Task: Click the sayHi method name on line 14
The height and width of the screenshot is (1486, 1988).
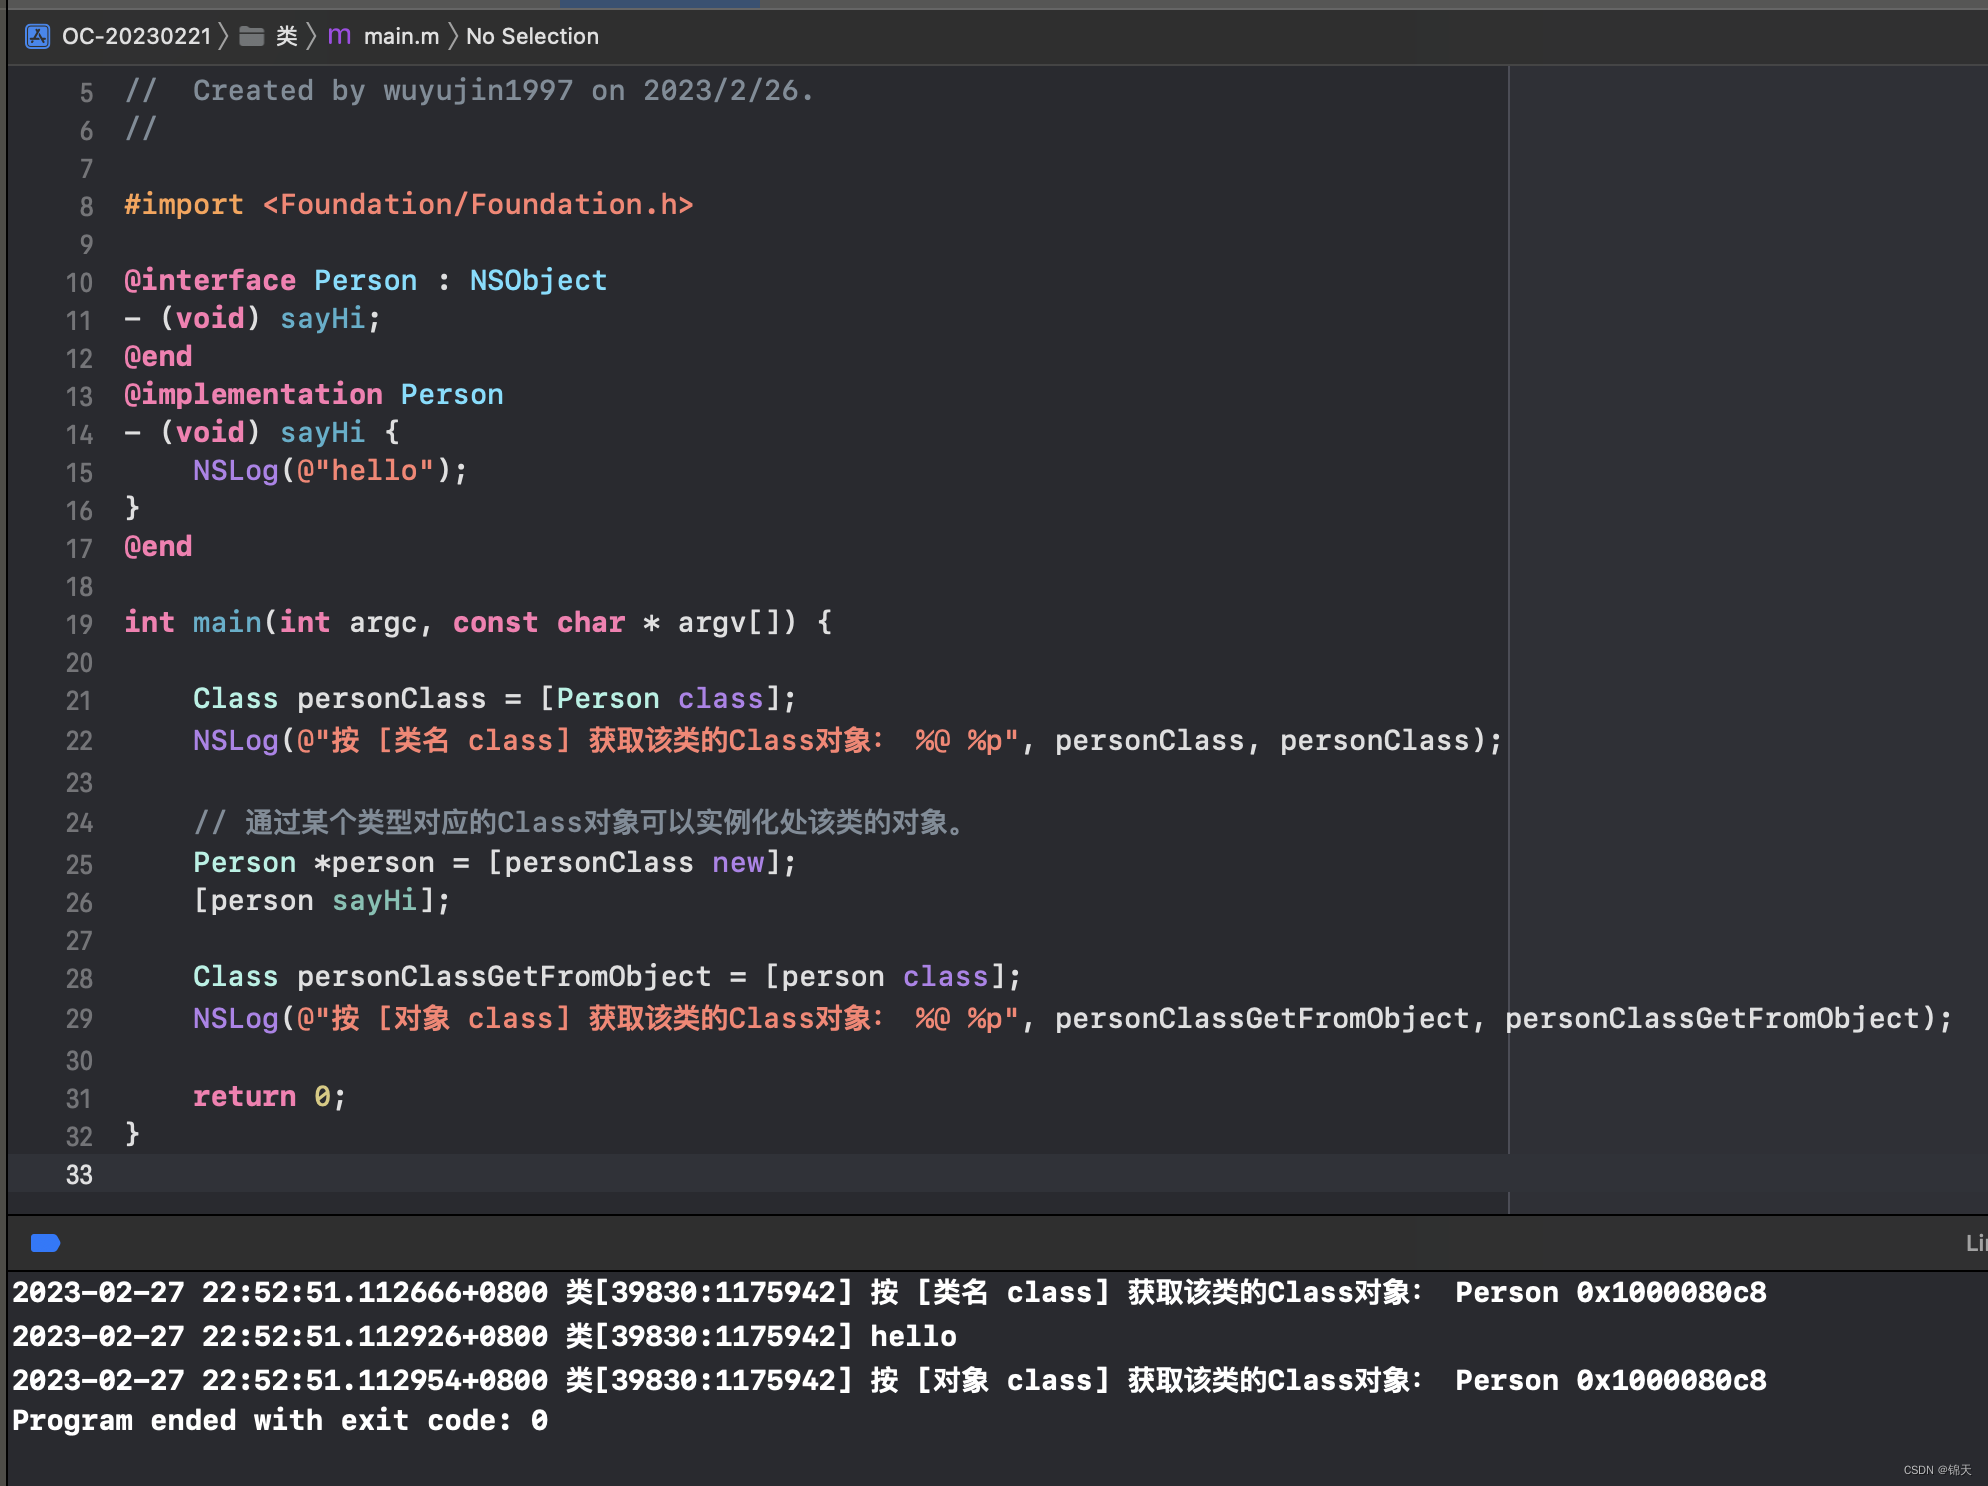Action: [x=322, y=433]
